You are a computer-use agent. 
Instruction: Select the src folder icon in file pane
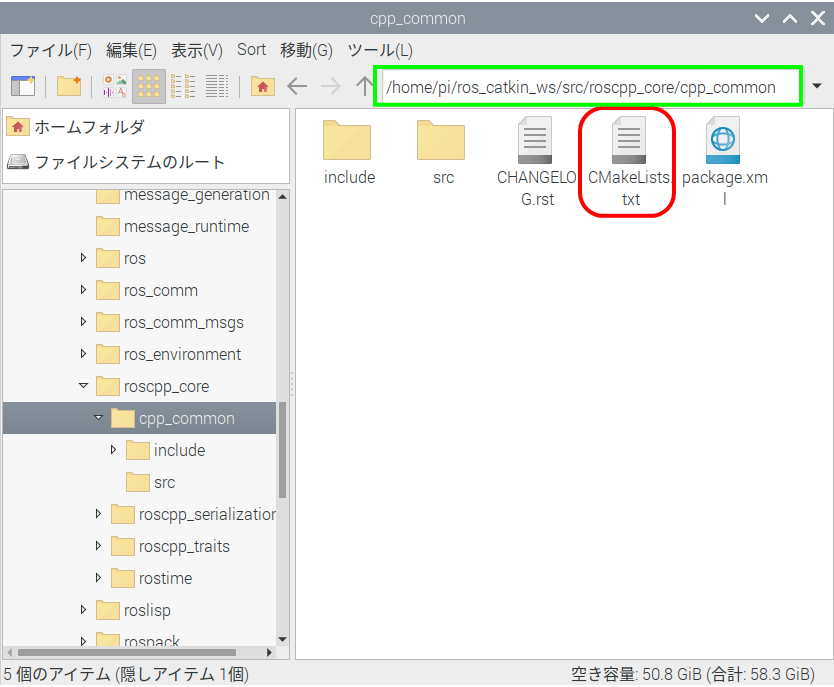point(442,153)
